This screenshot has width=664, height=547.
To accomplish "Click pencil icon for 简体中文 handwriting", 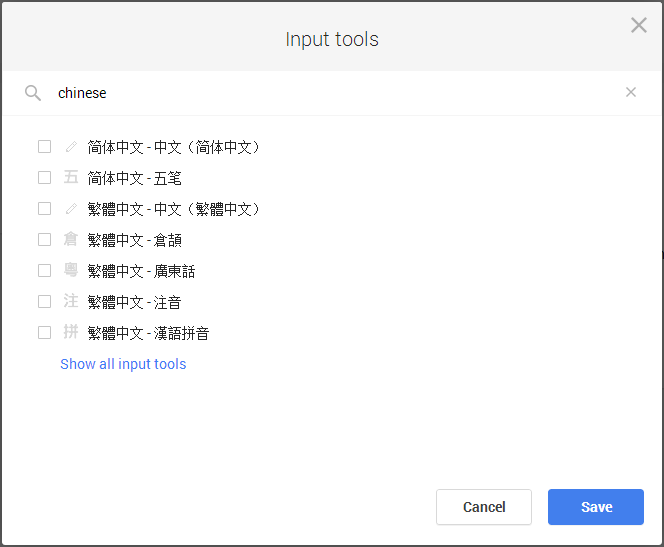I will [71, 146].
